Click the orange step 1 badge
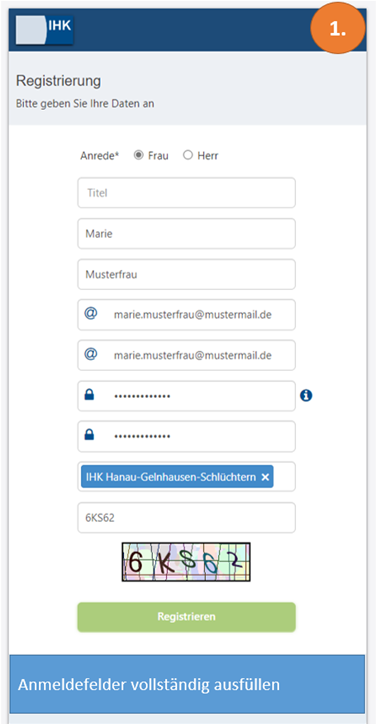The image size is (378, 724). (x=337, y=28)
